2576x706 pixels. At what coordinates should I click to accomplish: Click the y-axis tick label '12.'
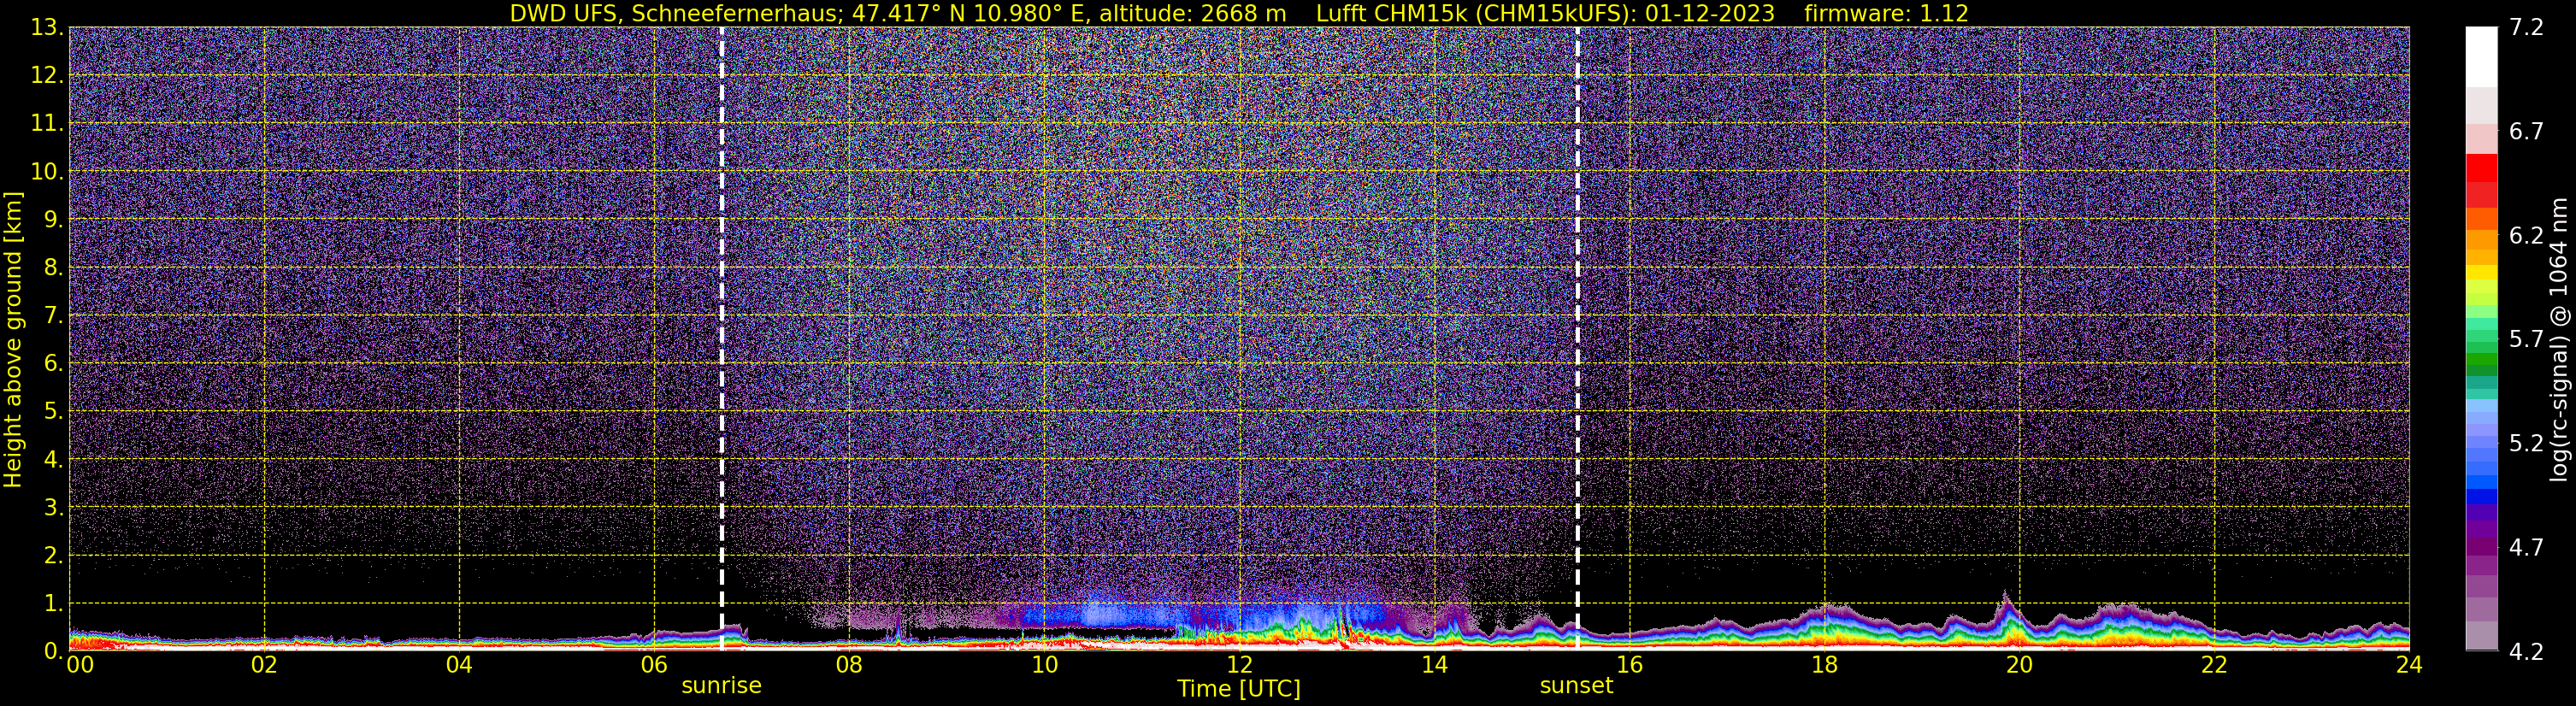coord(47,76)
